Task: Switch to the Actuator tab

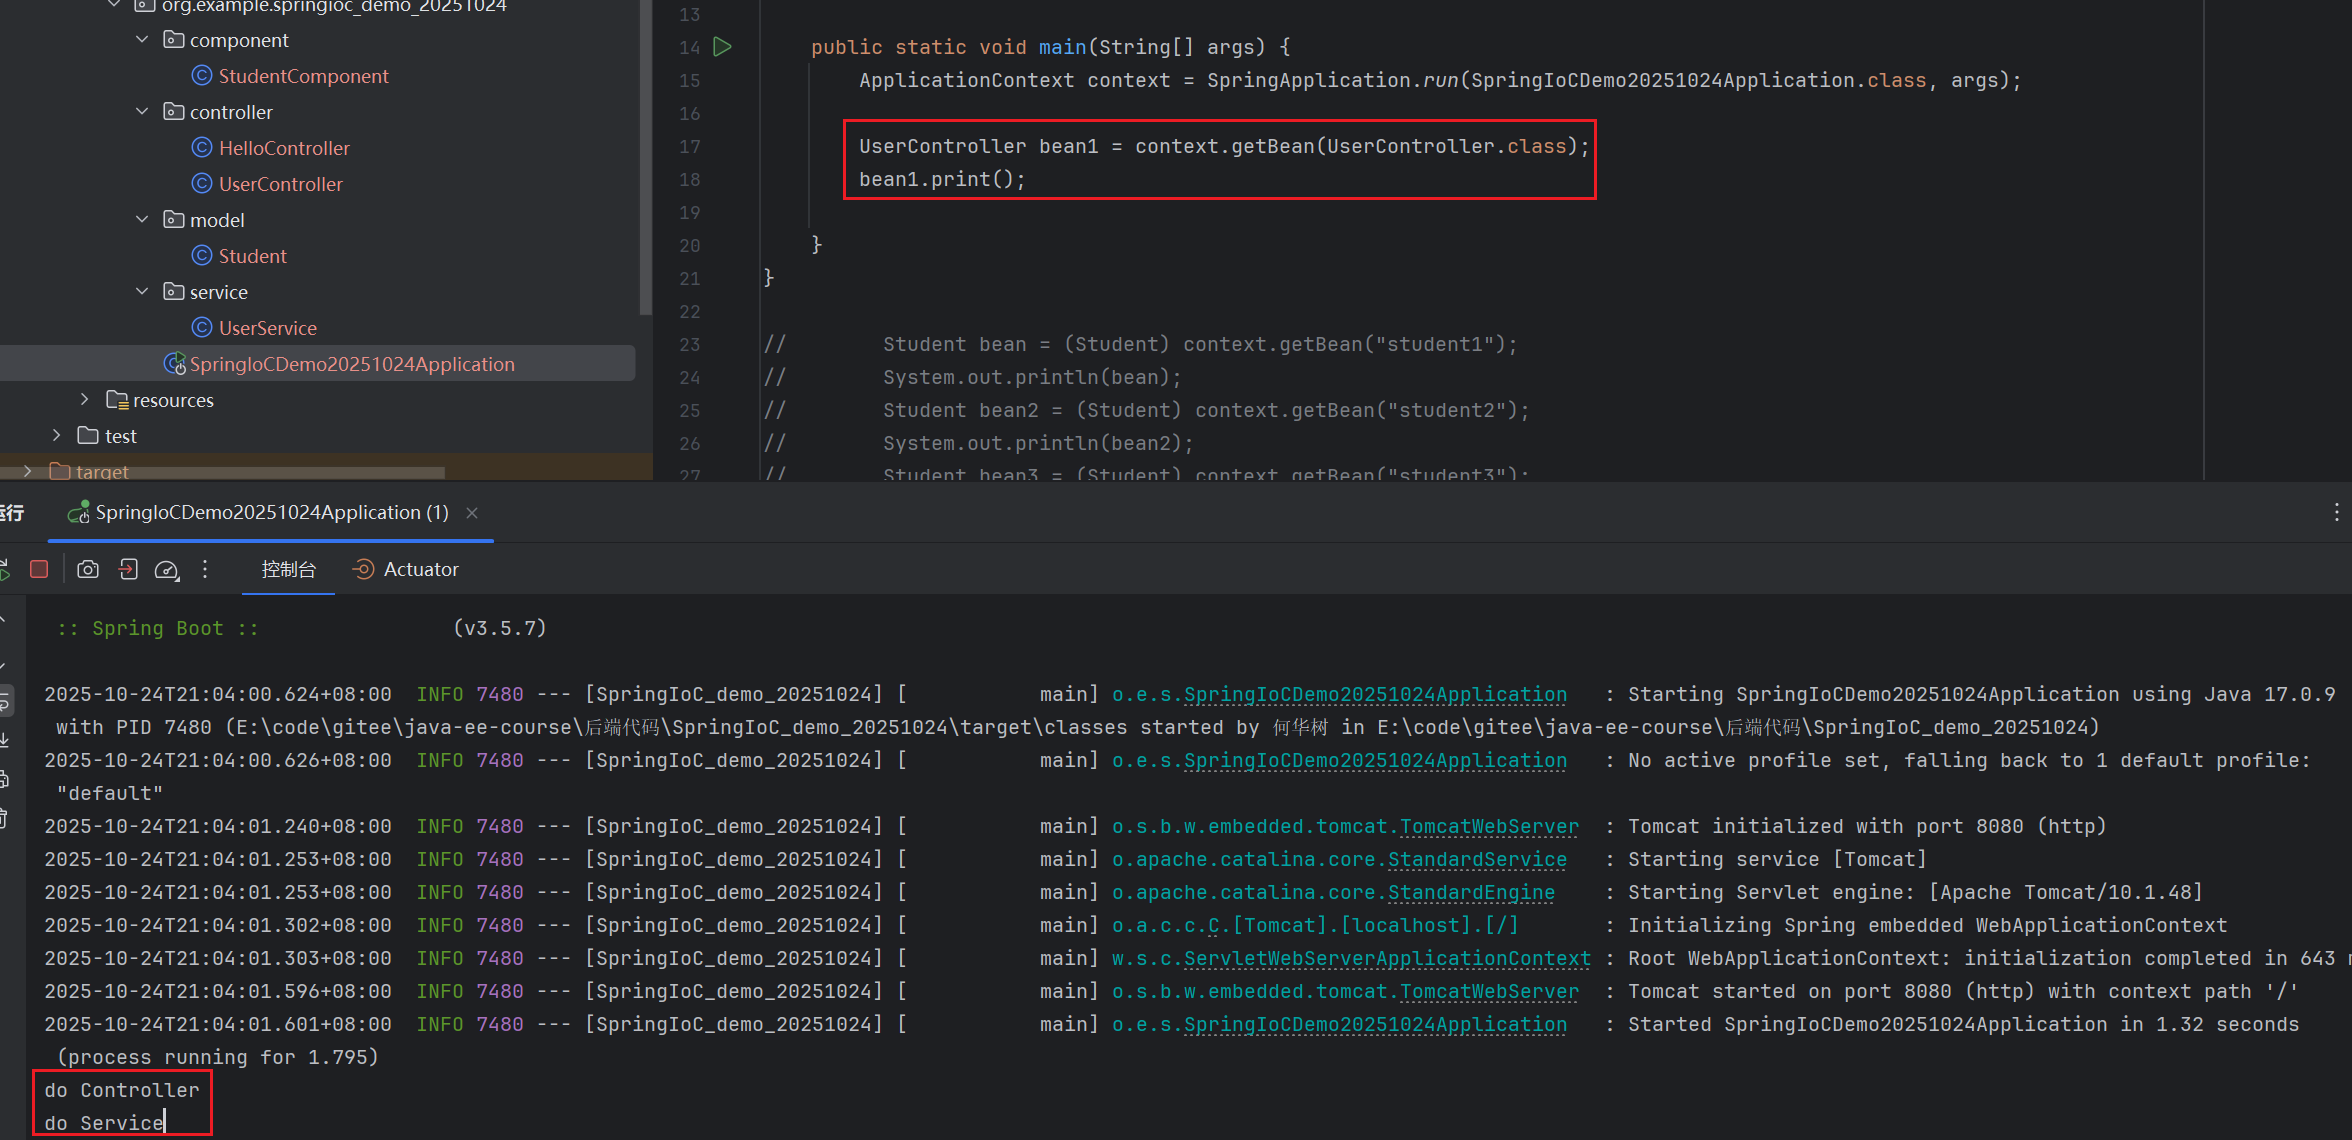Action: point(406,569)
